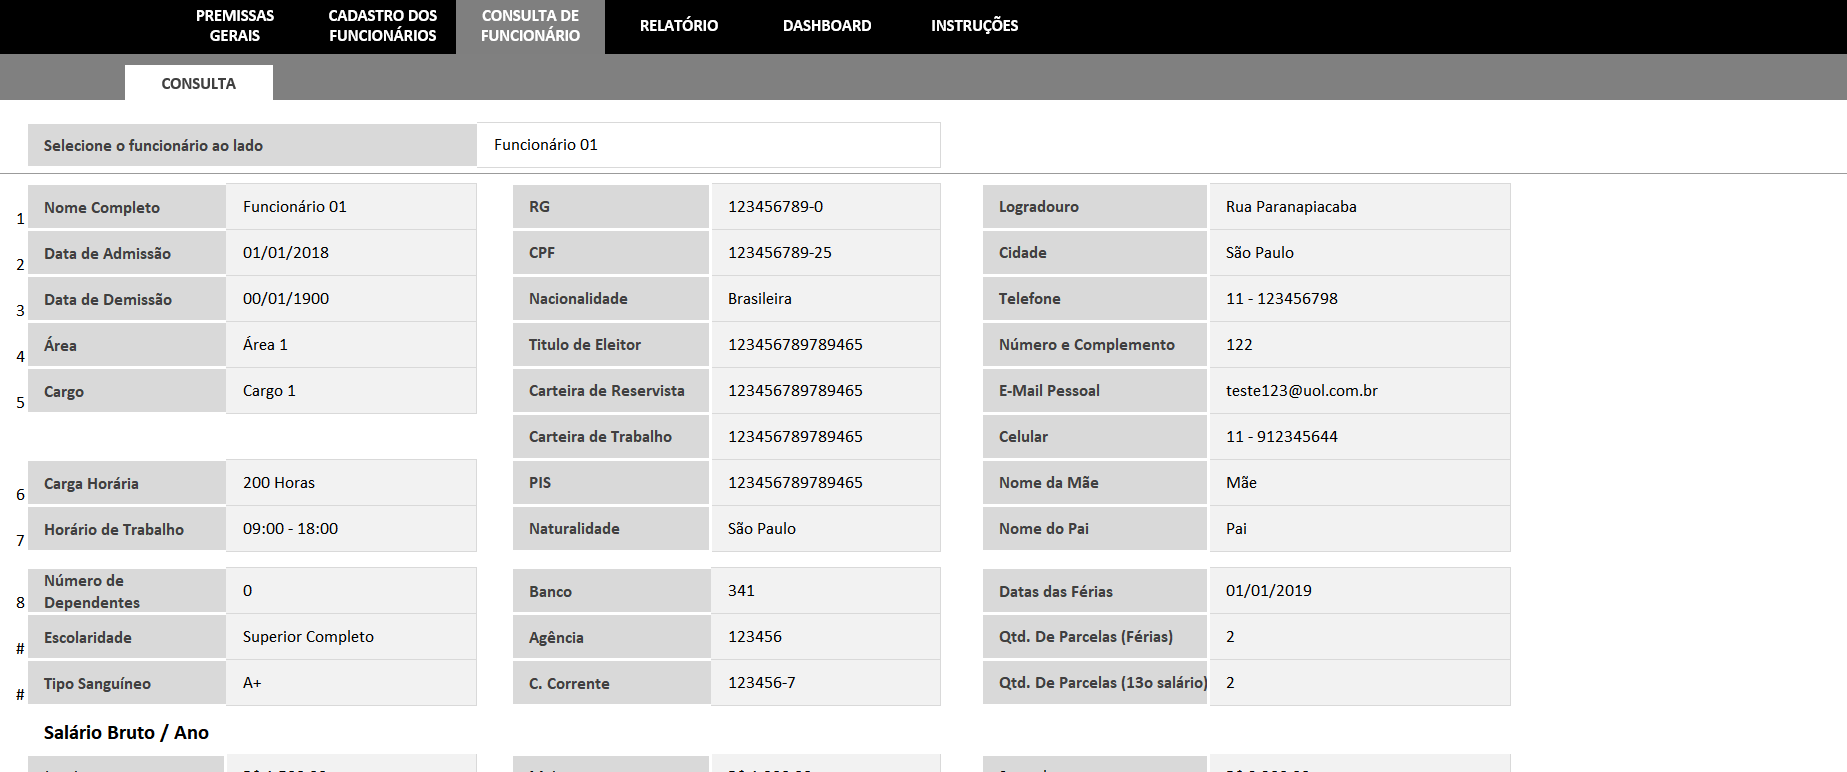Screen dimensions: 1847x772
Task: Open the employee selector showing Funcionário 01
Action: coord(708,145)
